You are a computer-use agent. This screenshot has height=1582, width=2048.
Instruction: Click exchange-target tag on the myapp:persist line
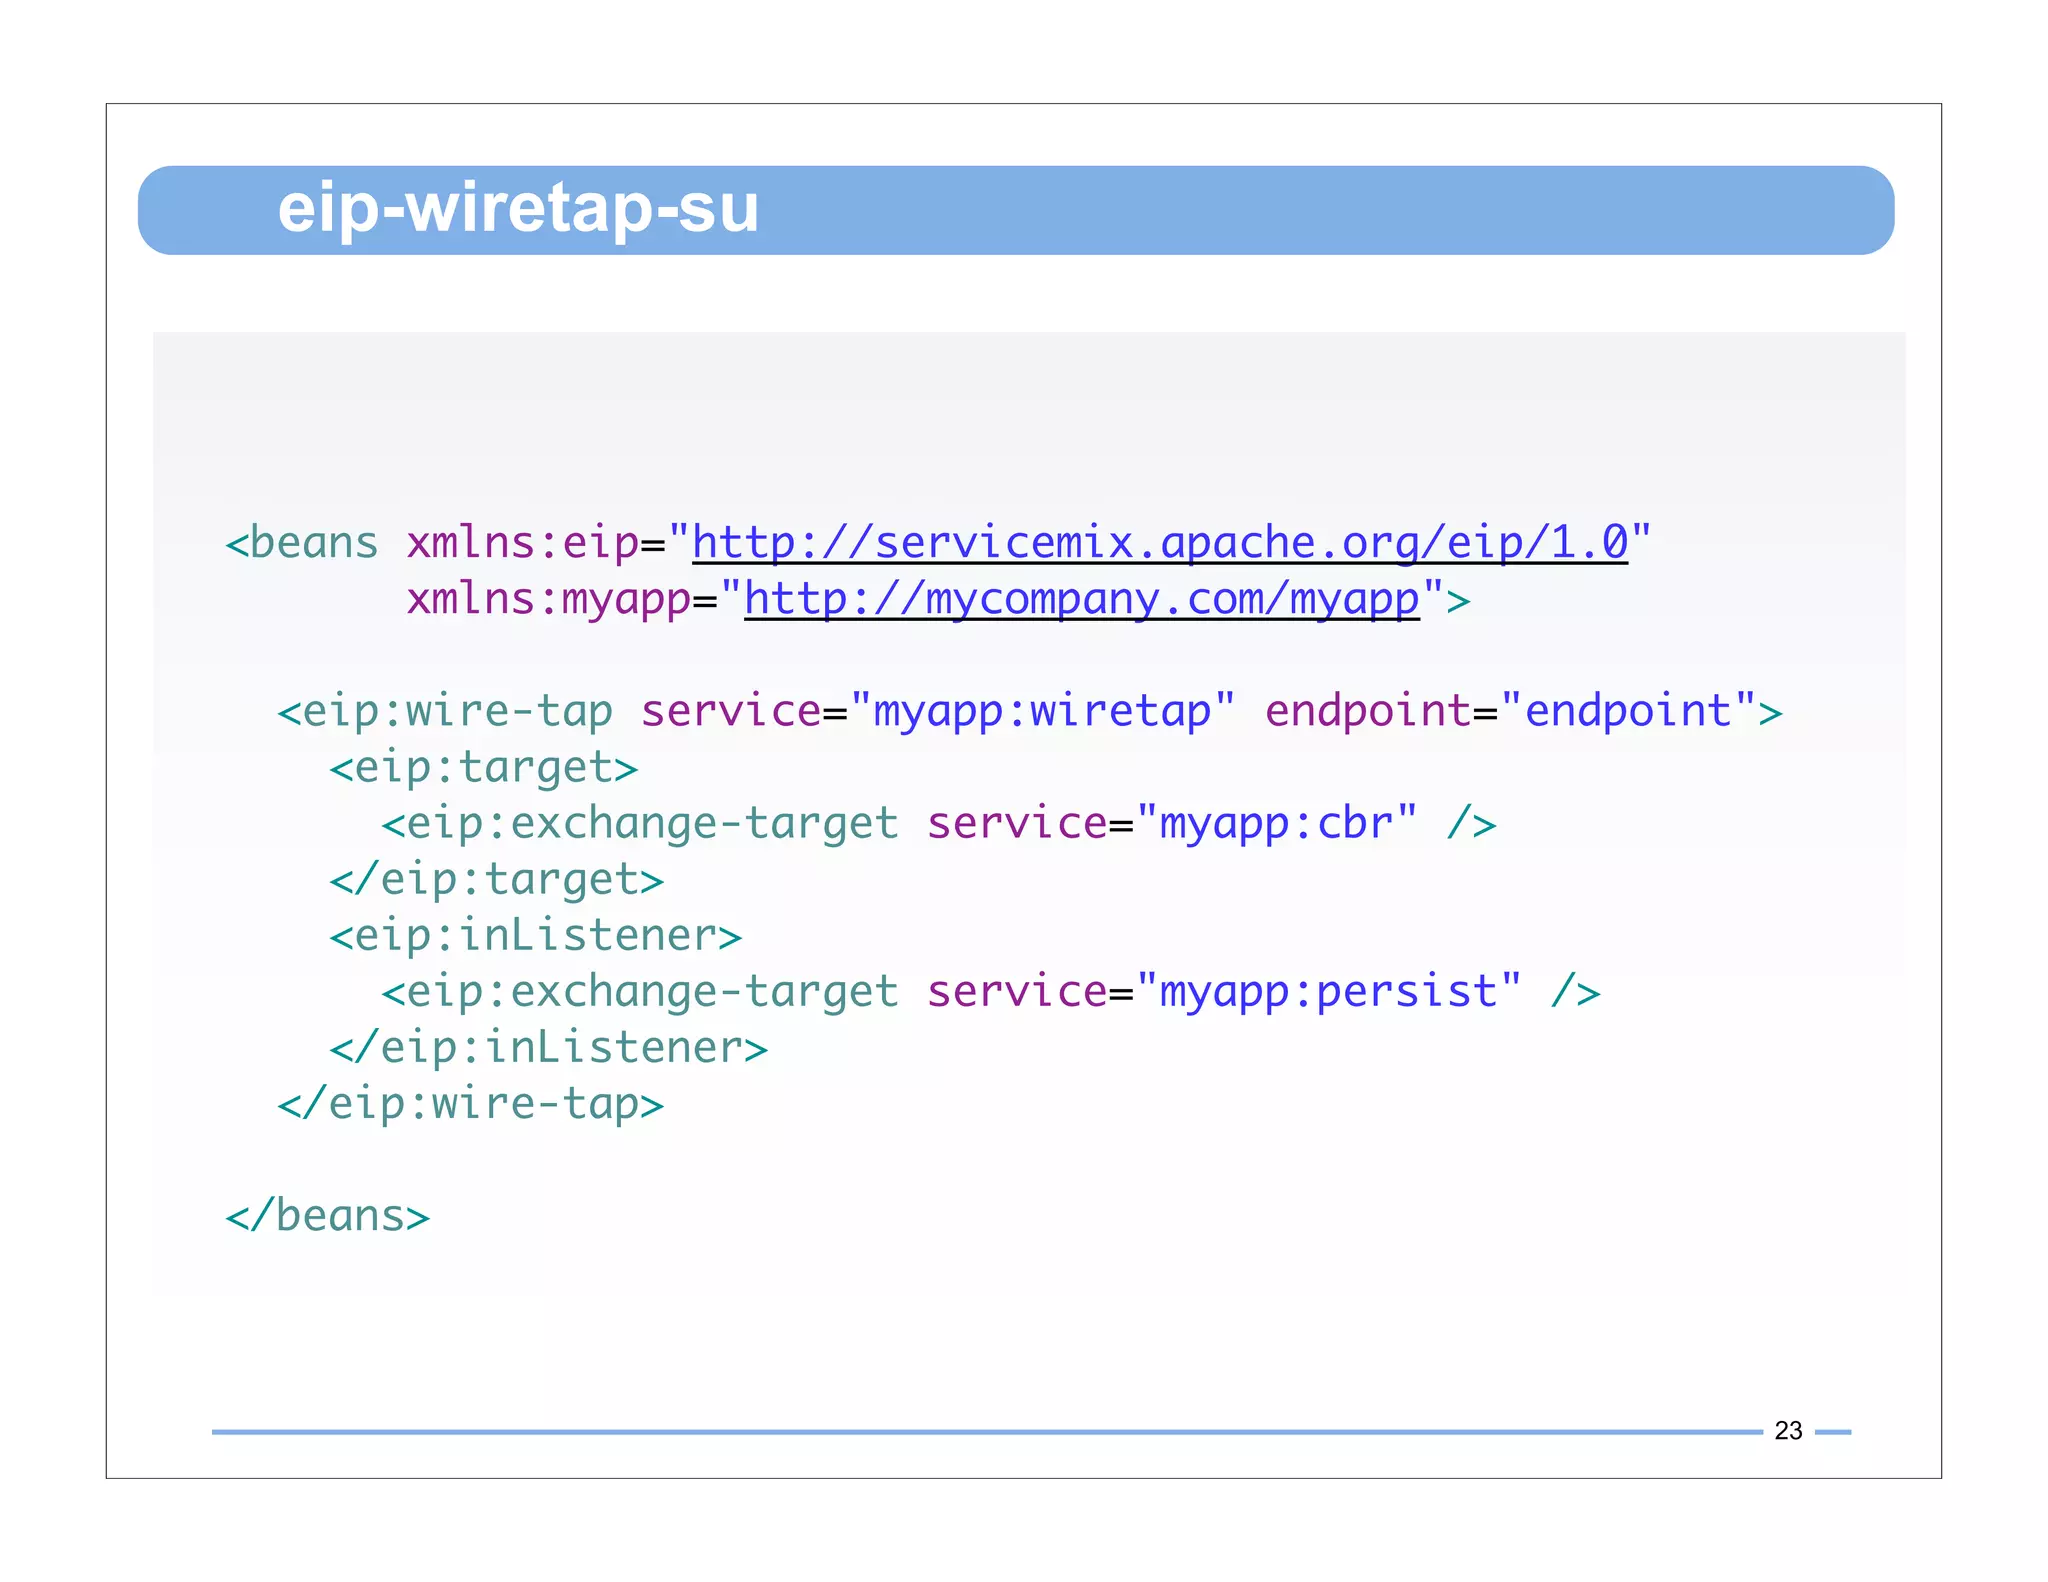640,991
